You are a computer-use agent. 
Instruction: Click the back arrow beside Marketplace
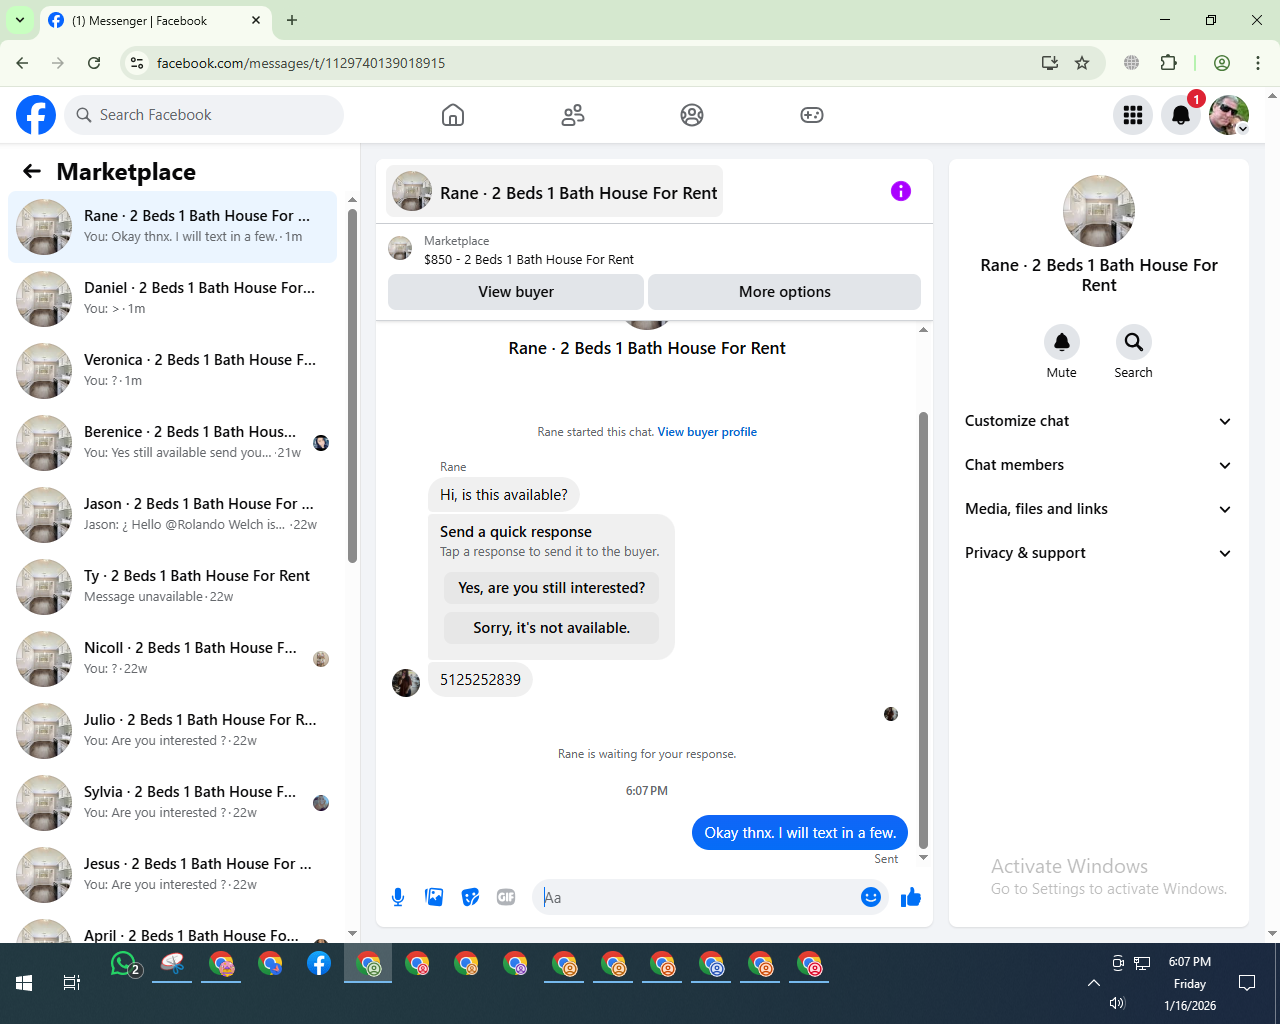tap(32, 171)
